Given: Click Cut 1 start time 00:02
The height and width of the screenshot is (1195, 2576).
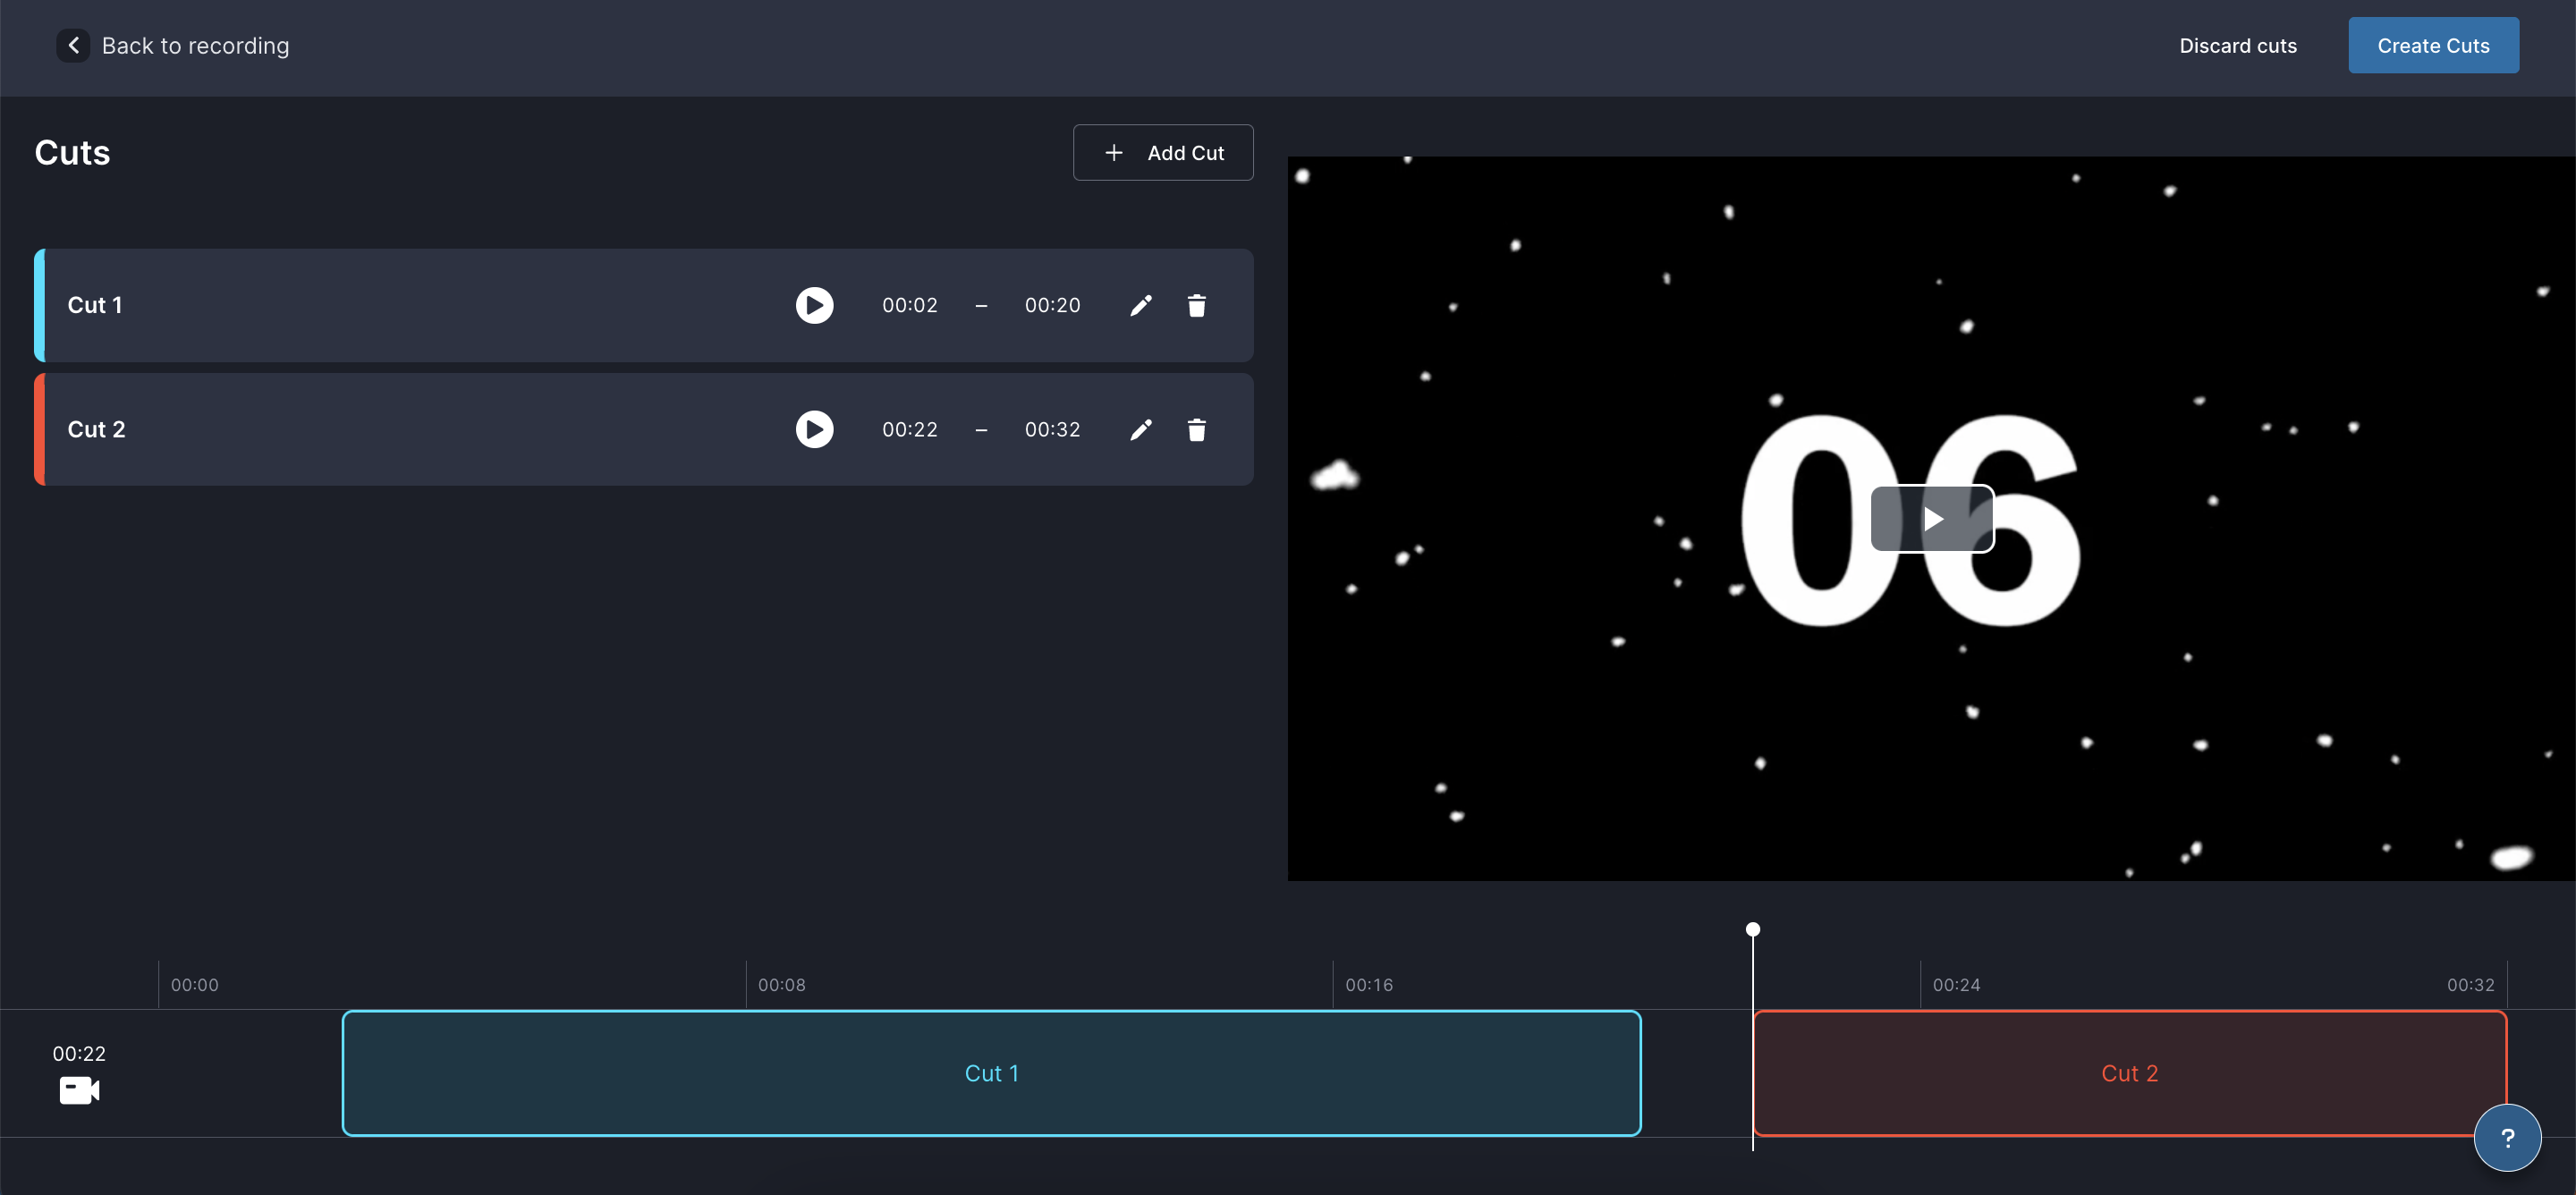Looking at the screenshot, I should pyautogui.click(x=909, y=305).
